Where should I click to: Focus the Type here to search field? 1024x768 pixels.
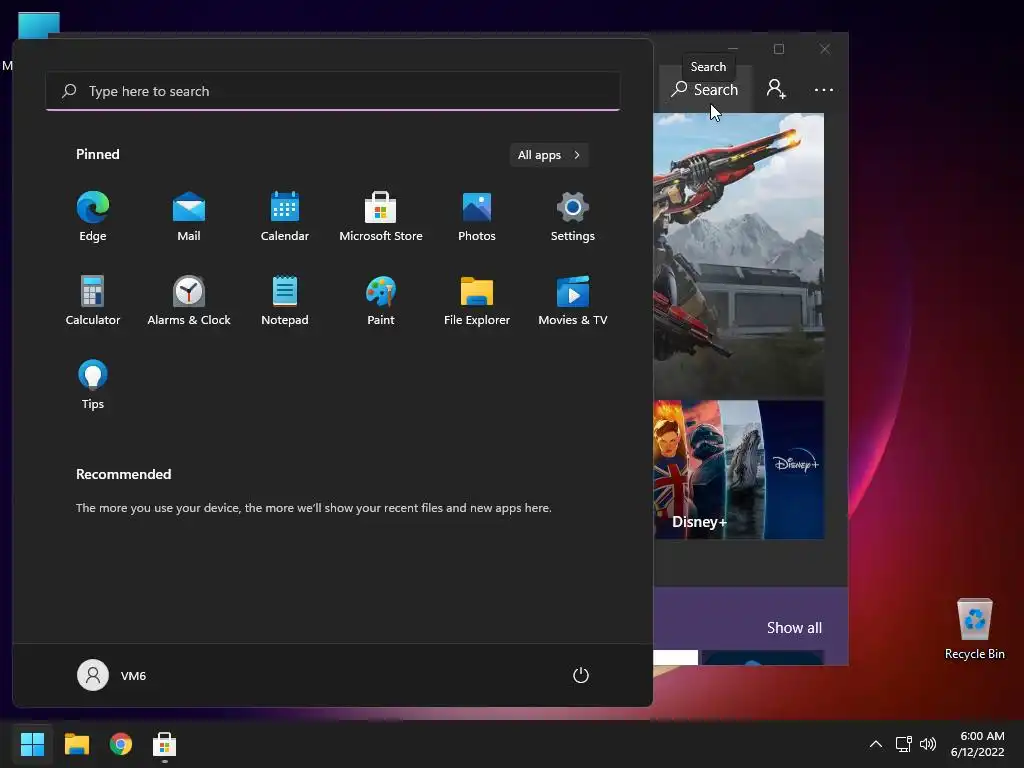point(333,91)
